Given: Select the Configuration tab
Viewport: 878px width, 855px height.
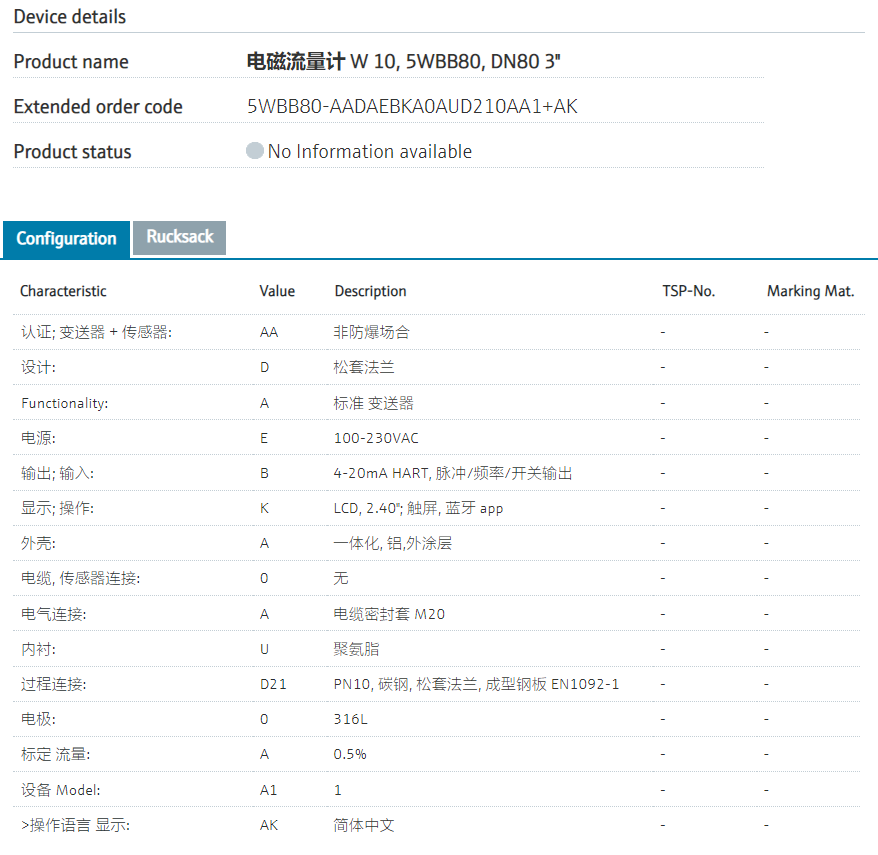Looking at the screenshot, I should pos(66,239).
